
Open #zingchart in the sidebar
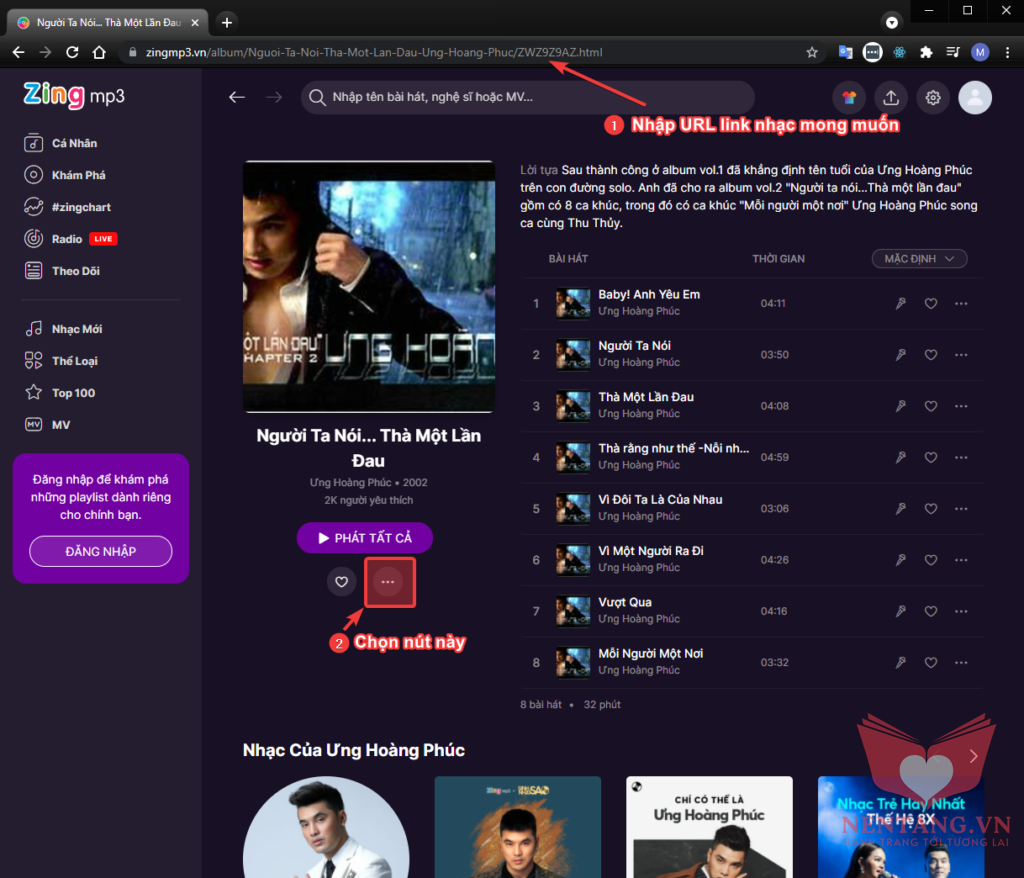[x=81, y=207]
